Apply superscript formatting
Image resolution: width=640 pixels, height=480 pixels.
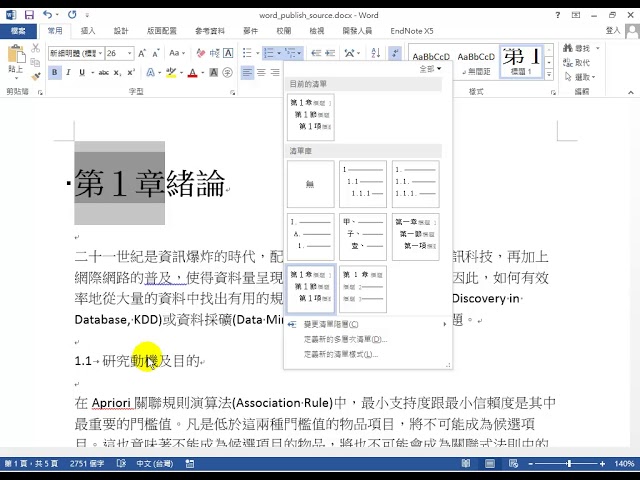click(x=131, y=73)
